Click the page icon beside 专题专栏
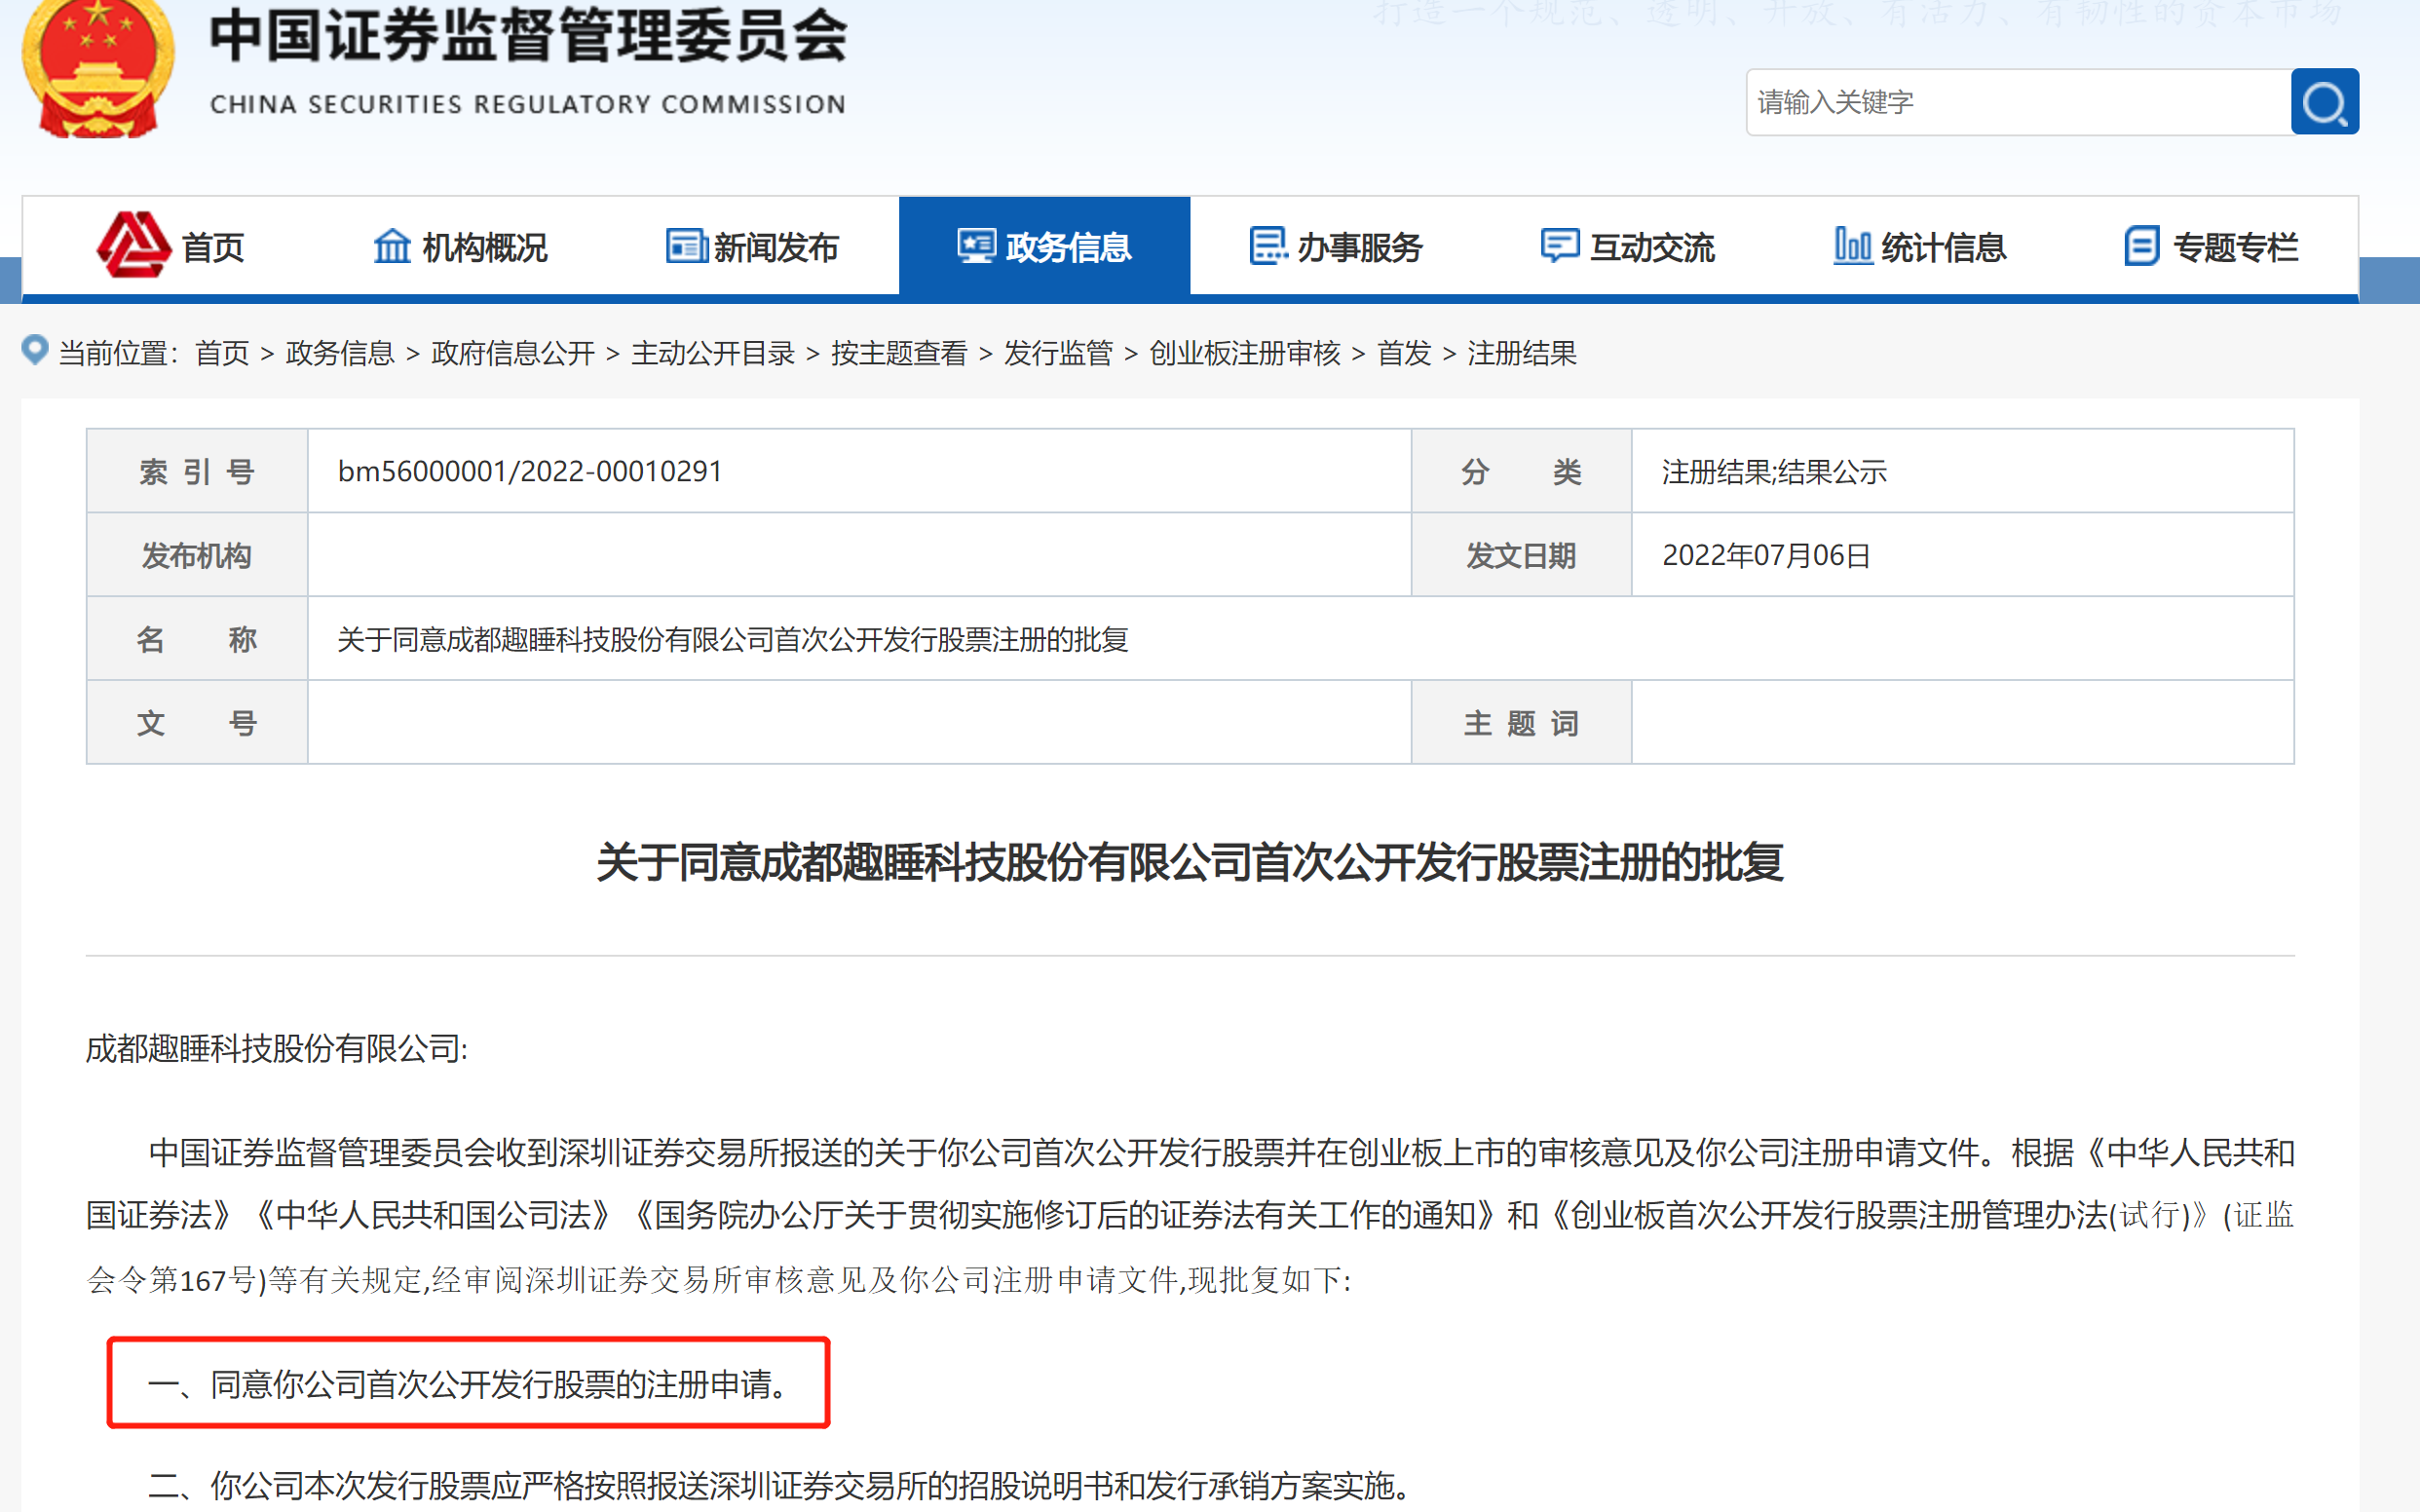Screen dimensions: 2420x1512 (2142, 246)
